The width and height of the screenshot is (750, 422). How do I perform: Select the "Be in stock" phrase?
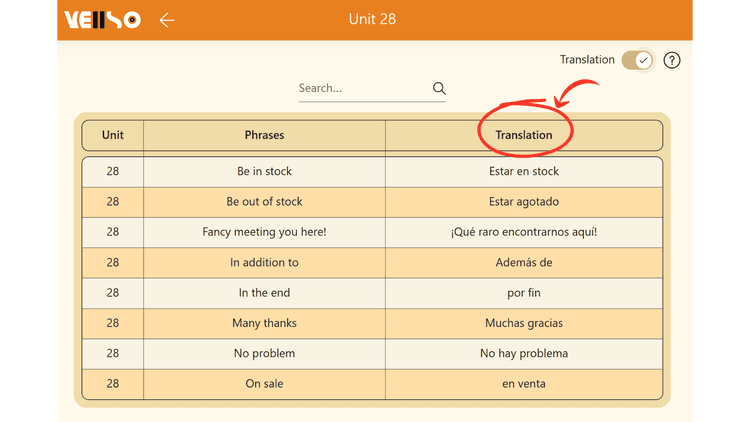coord(264,172)
